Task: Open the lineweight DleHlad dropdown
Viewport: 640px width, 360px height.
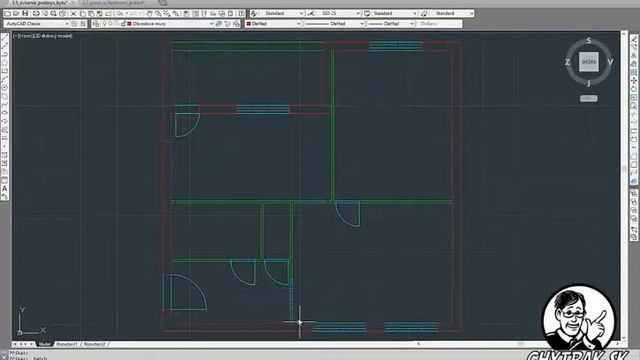Action: (x=391, y=24)
